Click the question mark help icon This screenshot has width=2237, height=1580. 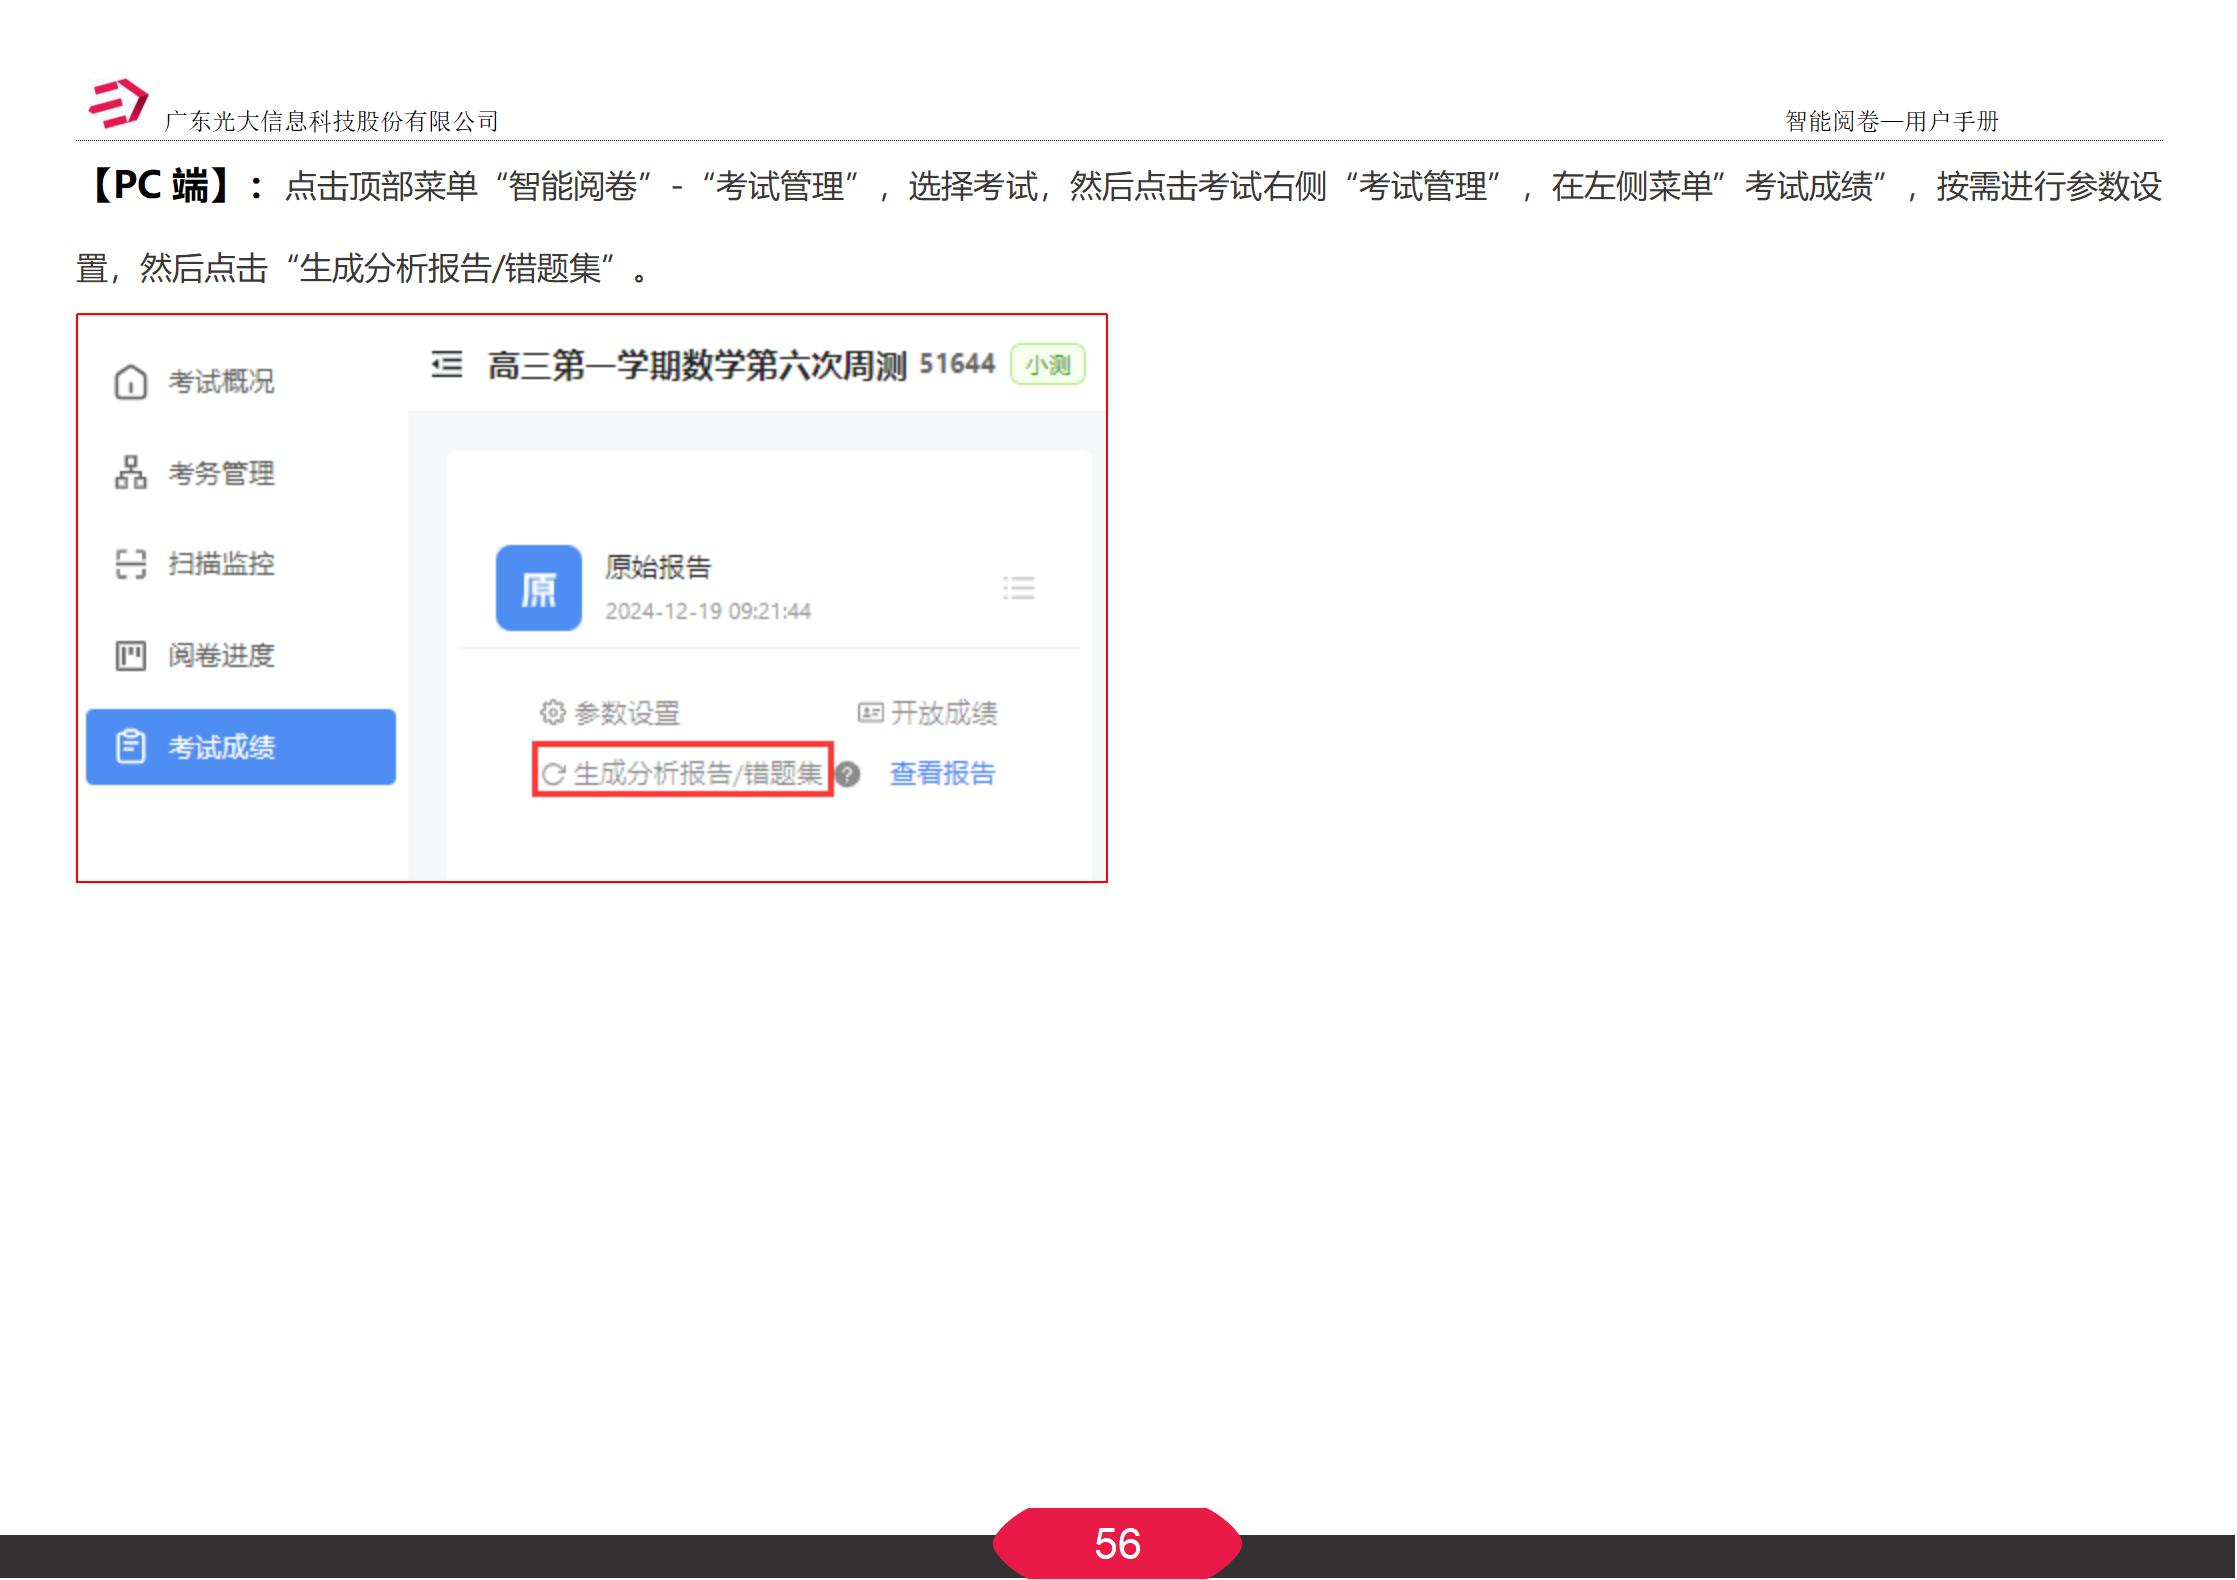click(x=847, y=773)
